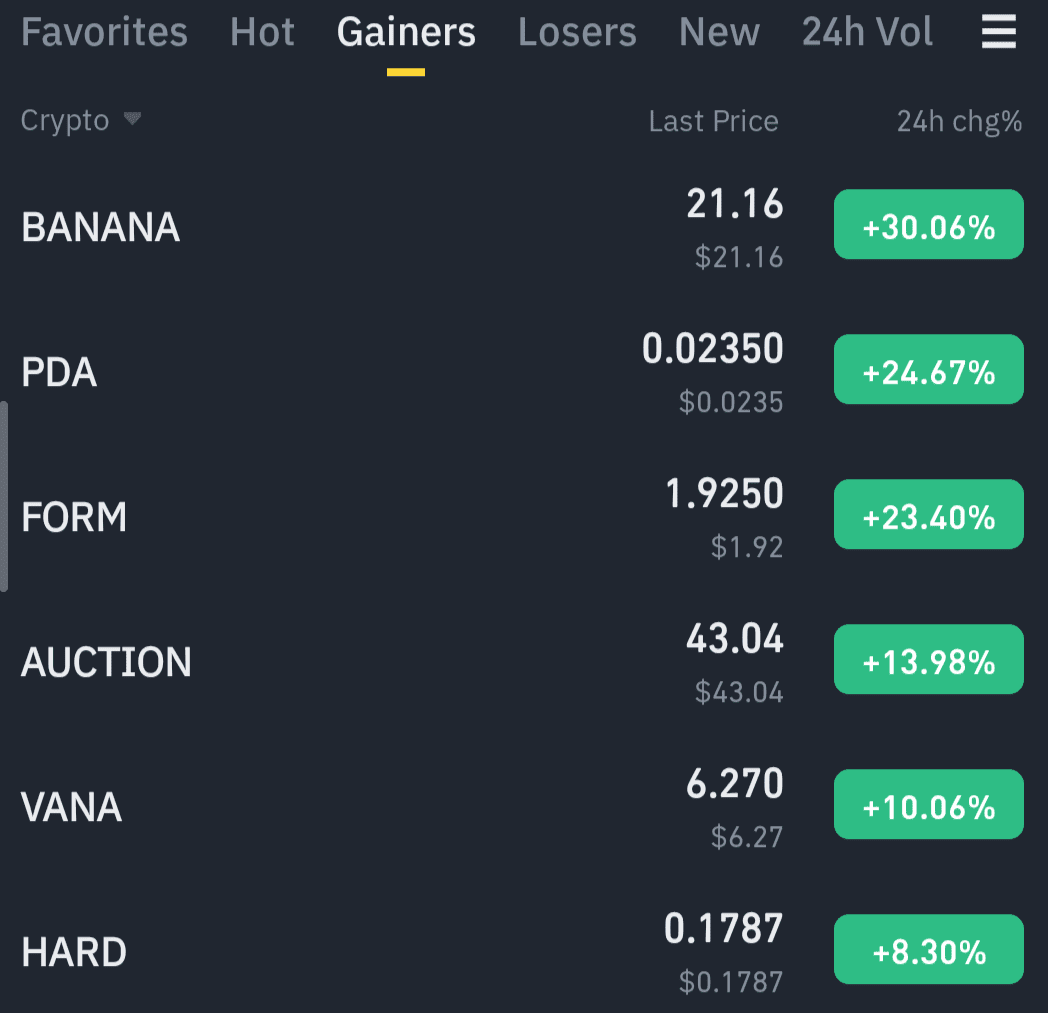Switch to the Favorites tab

click(x=104, y=32)
